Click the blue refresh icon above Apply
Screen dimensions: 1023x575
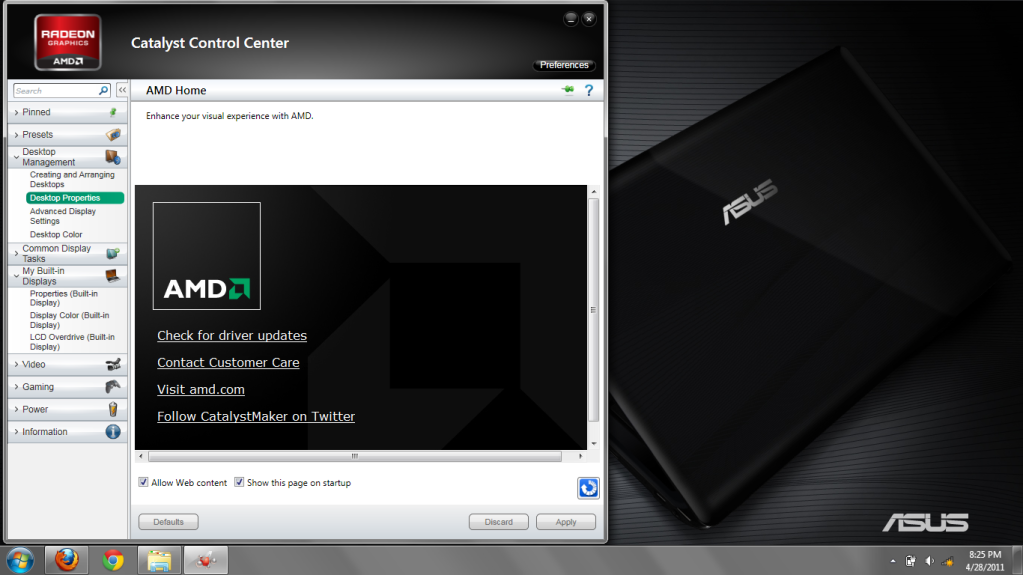pos(588,487)
